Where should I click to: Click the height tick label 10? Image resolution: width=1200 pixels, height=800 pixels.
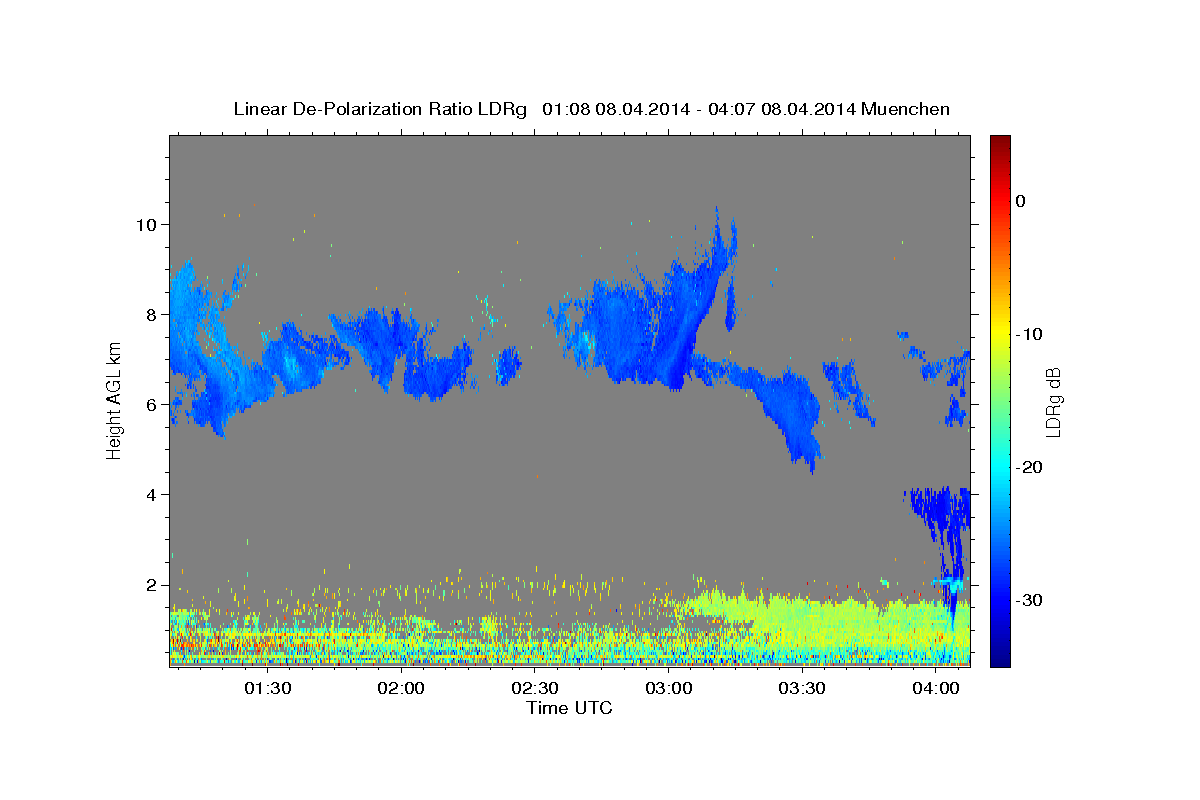coord(145,224)
